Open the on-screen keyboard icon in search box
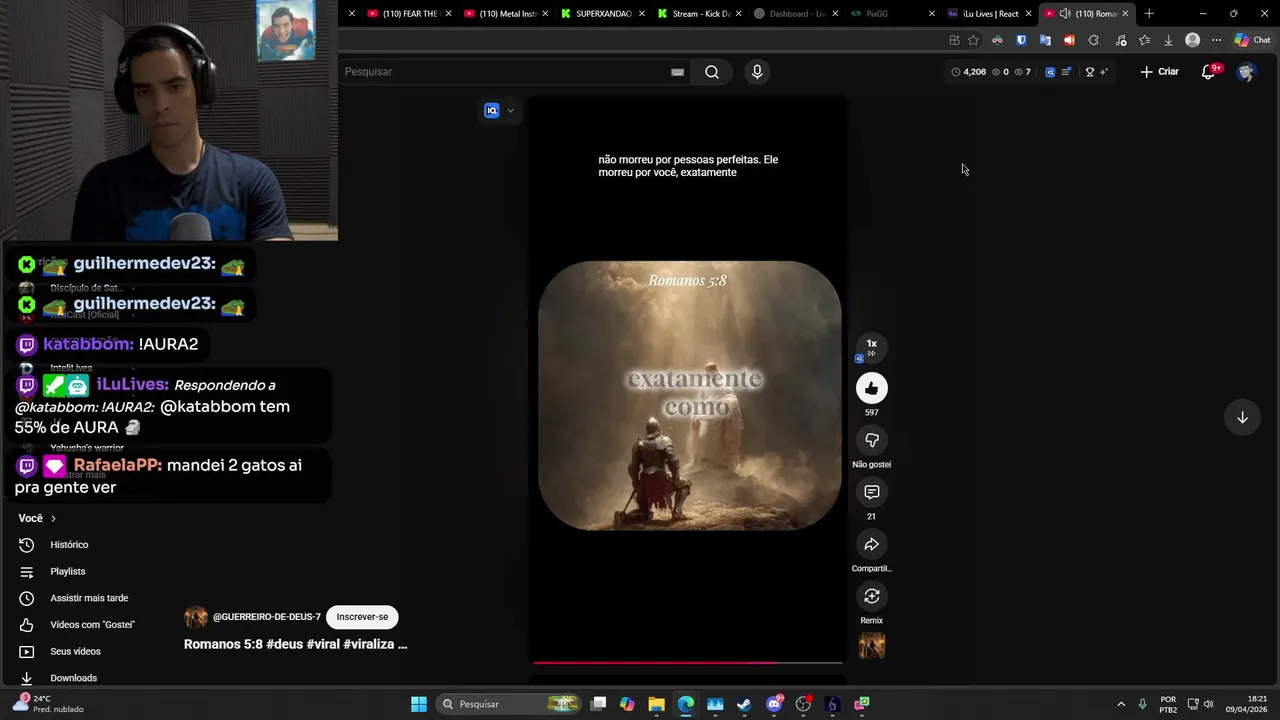The image size is (1280, 720). click(677, 72)
